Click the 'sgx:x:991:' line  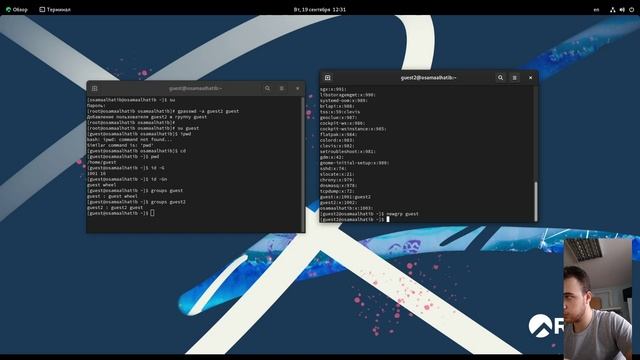(333, 89)
